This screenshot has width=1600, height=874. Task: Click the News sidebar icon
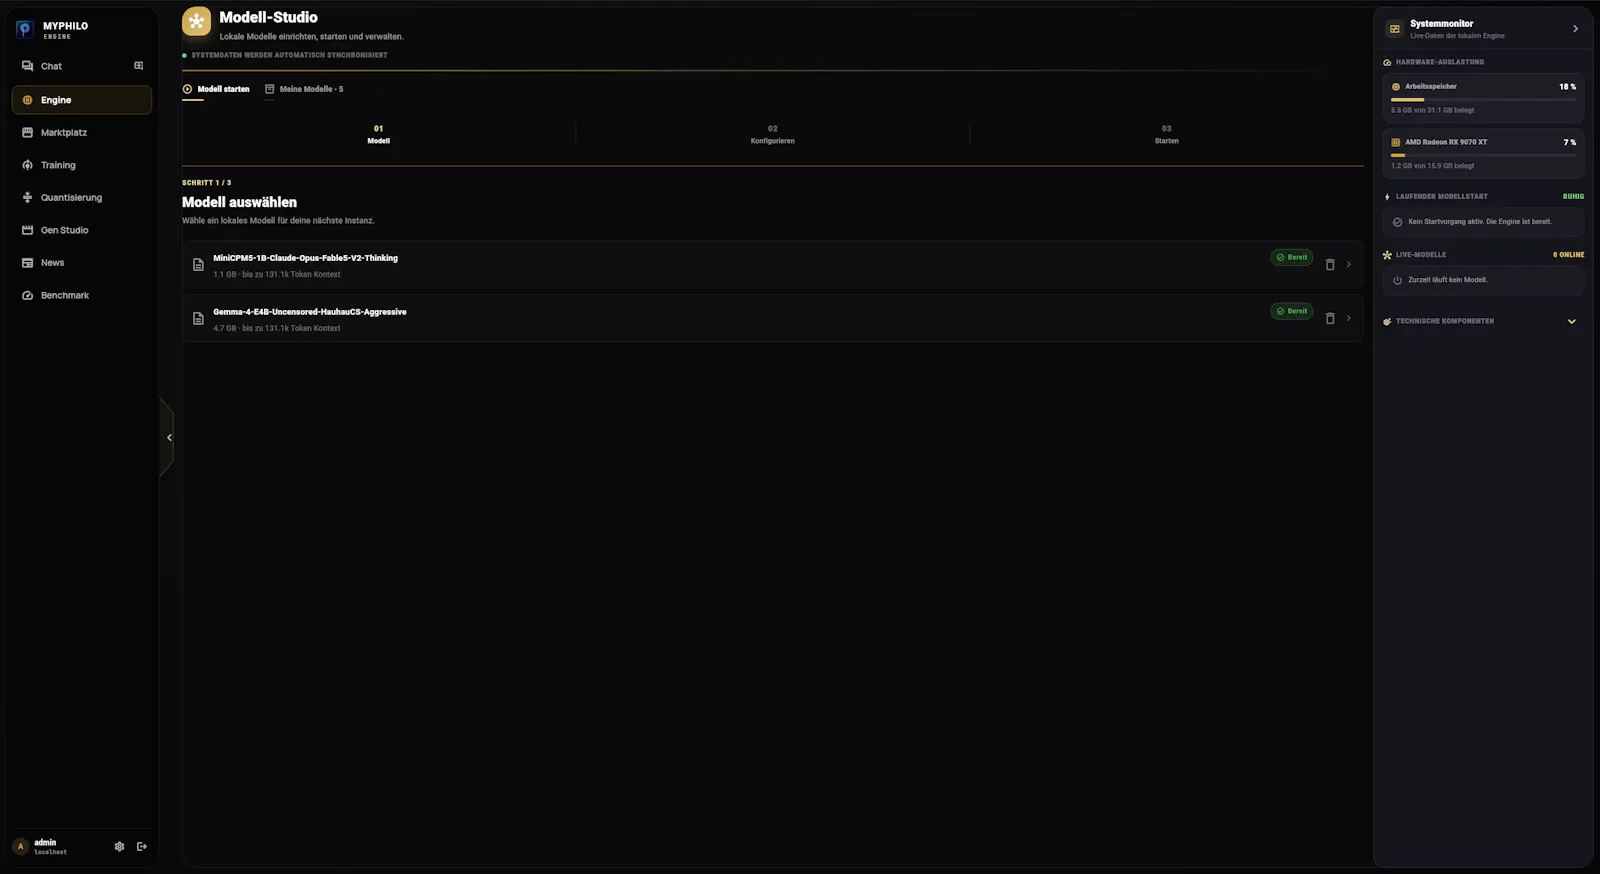[x=28, y=263]
